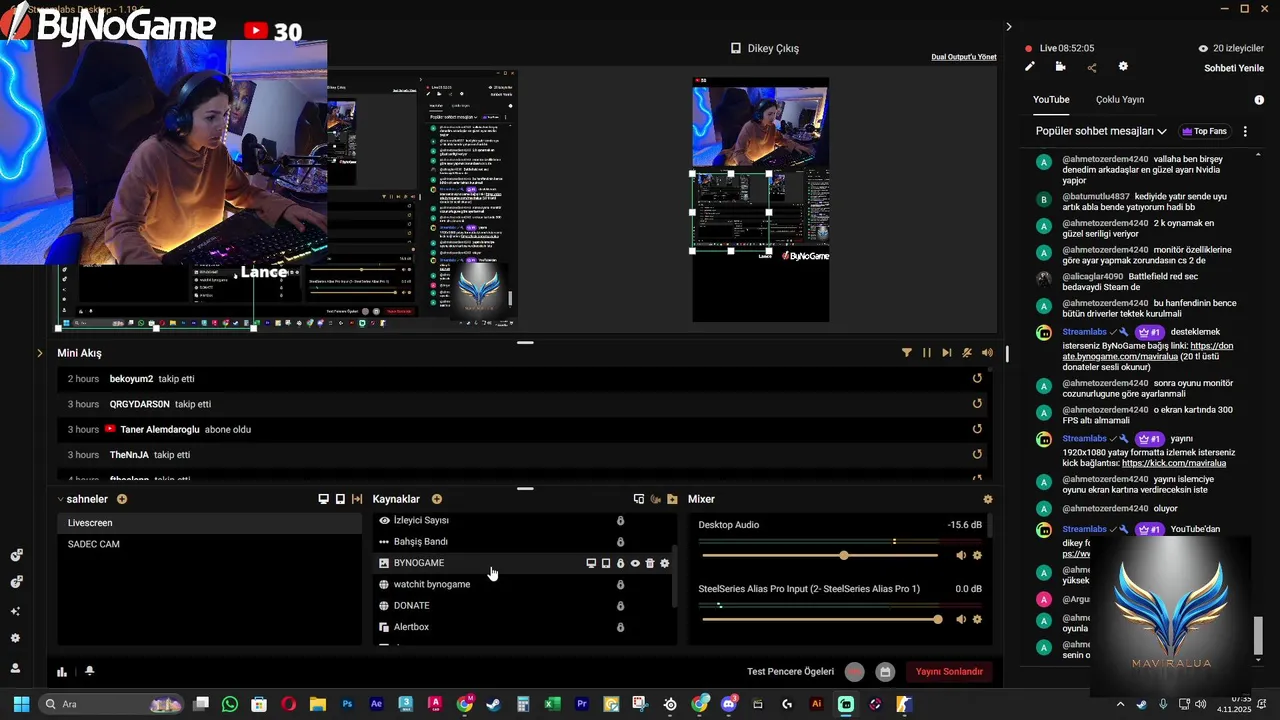This screenshot has width=1280, height=720.
Task: Select the Livescreen scene
Action: tap(209, 523)
